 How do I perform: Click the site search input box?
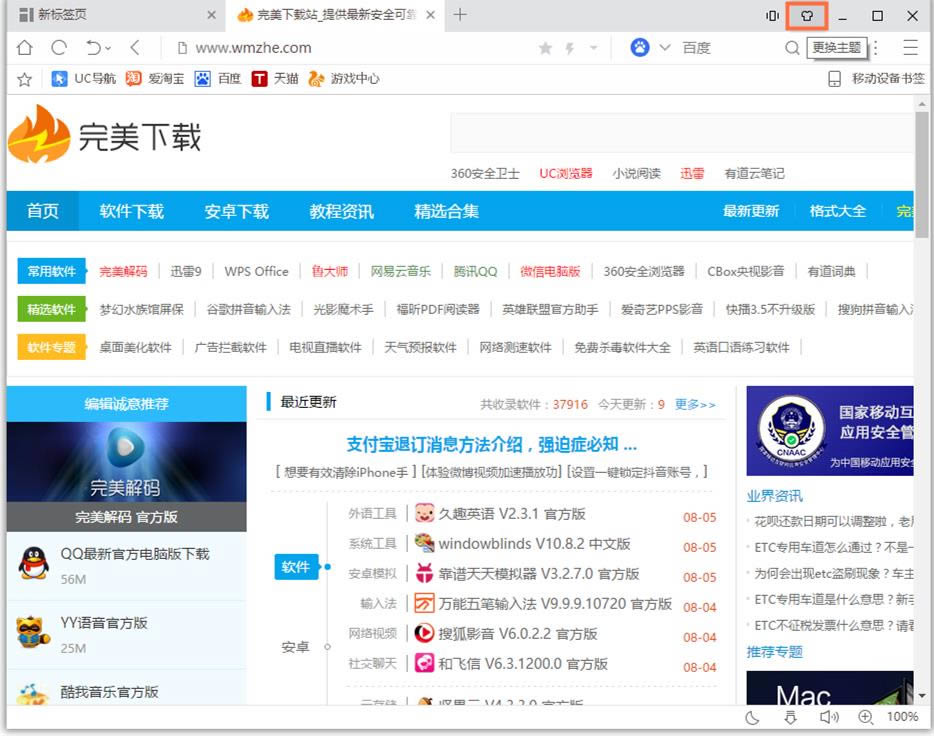[x=680, y=133]
